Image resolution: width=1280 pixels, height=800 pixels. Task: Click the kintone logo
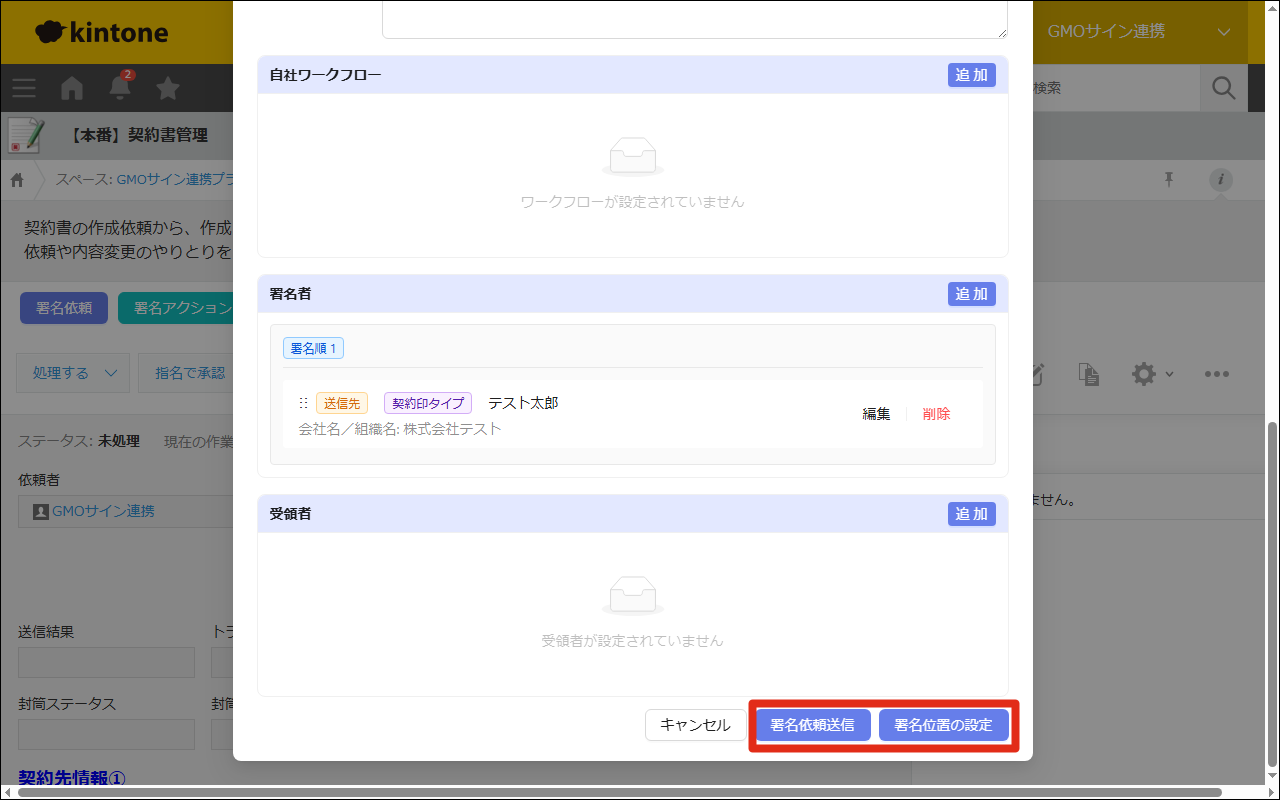pos(101,32)
